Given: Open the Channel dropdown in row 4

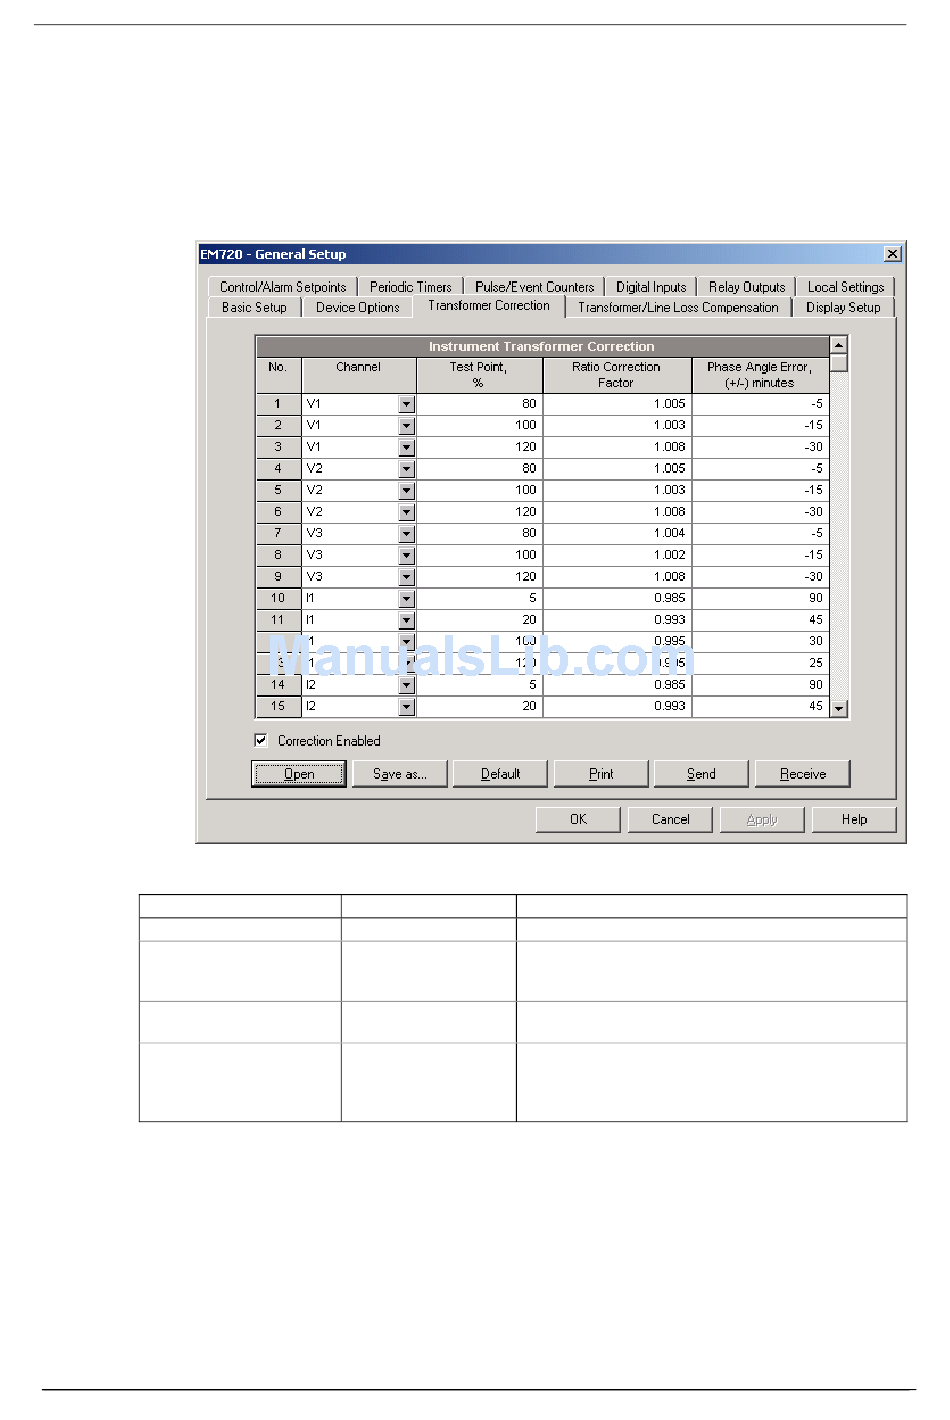Looking at the screenshot, I should click(x=406, y=469).
